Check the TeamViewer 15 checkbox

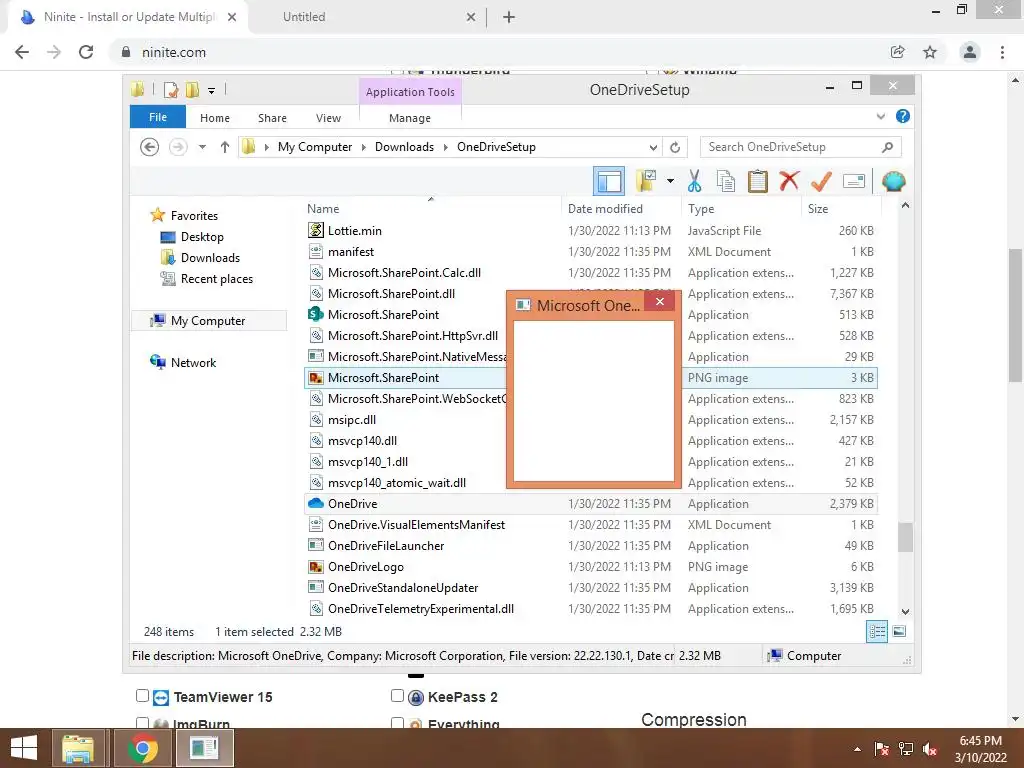pyautogui.click(x=142, y=696)
